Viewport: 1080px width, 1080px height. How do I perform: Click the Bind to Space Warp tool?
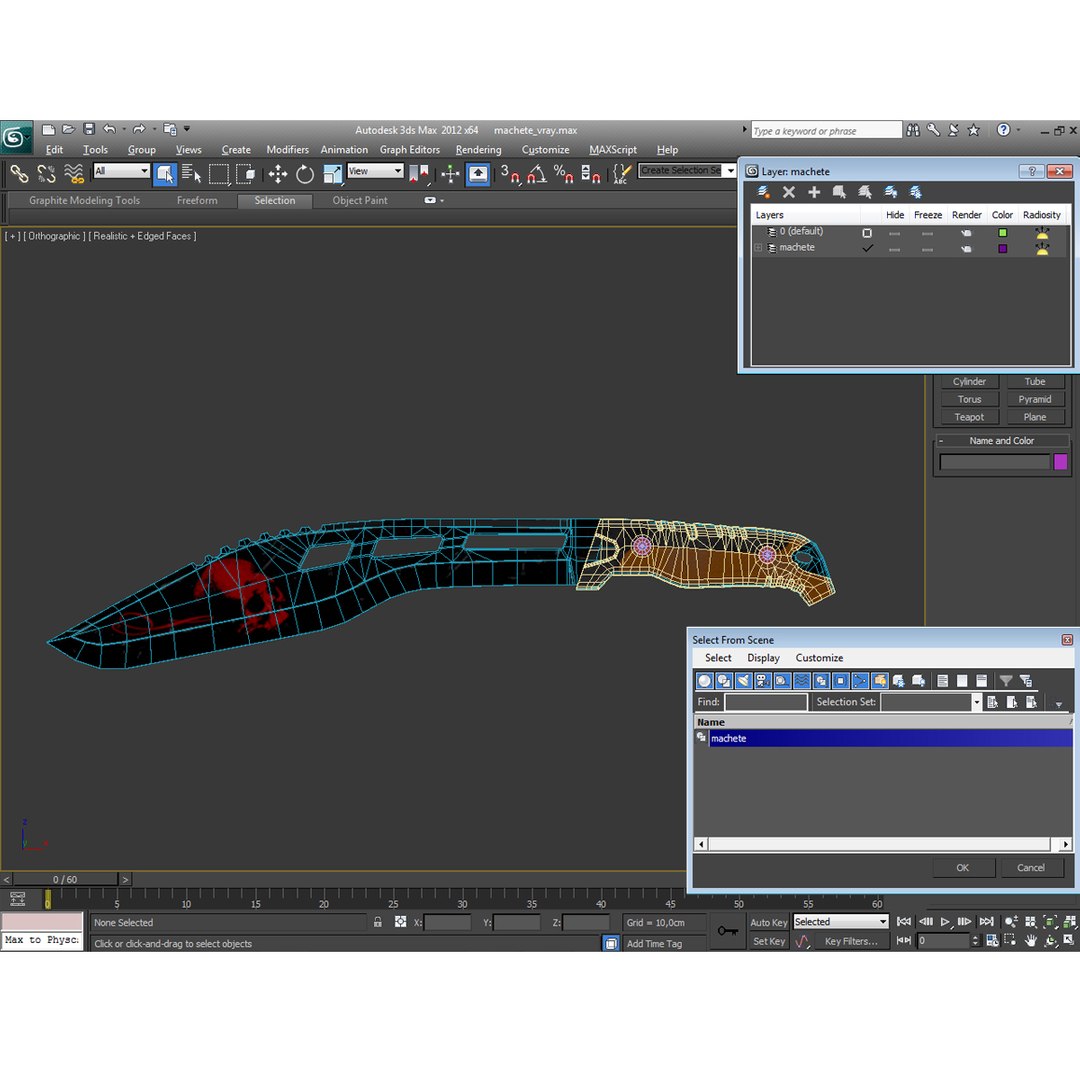[x=74, y=174]
